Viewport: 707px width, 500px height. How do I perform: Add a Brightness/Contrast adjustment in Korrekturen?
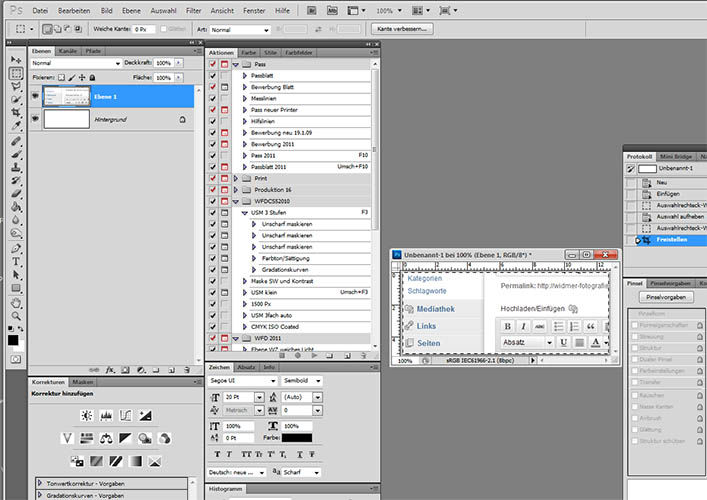[87, 414]
